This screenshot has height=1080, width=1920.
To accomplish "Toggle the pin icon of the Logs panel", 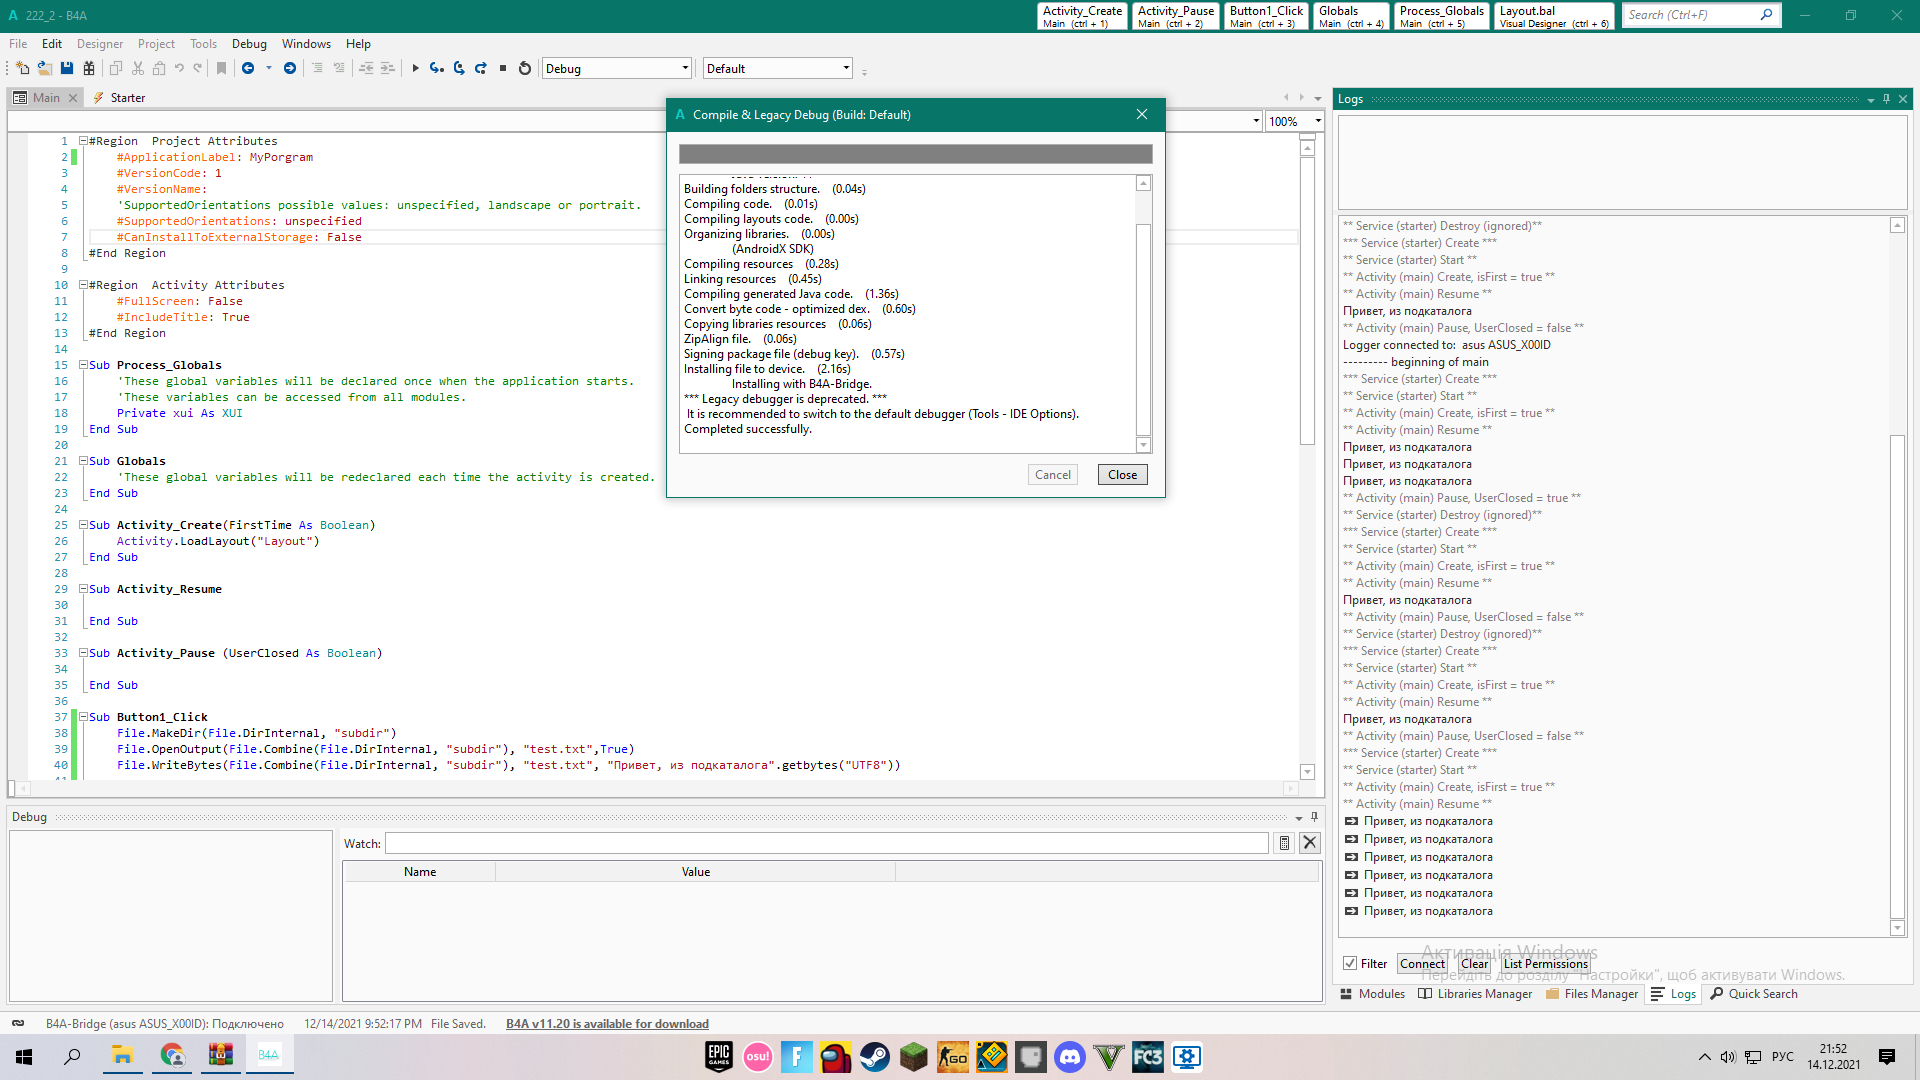I will coord(1885,99).
